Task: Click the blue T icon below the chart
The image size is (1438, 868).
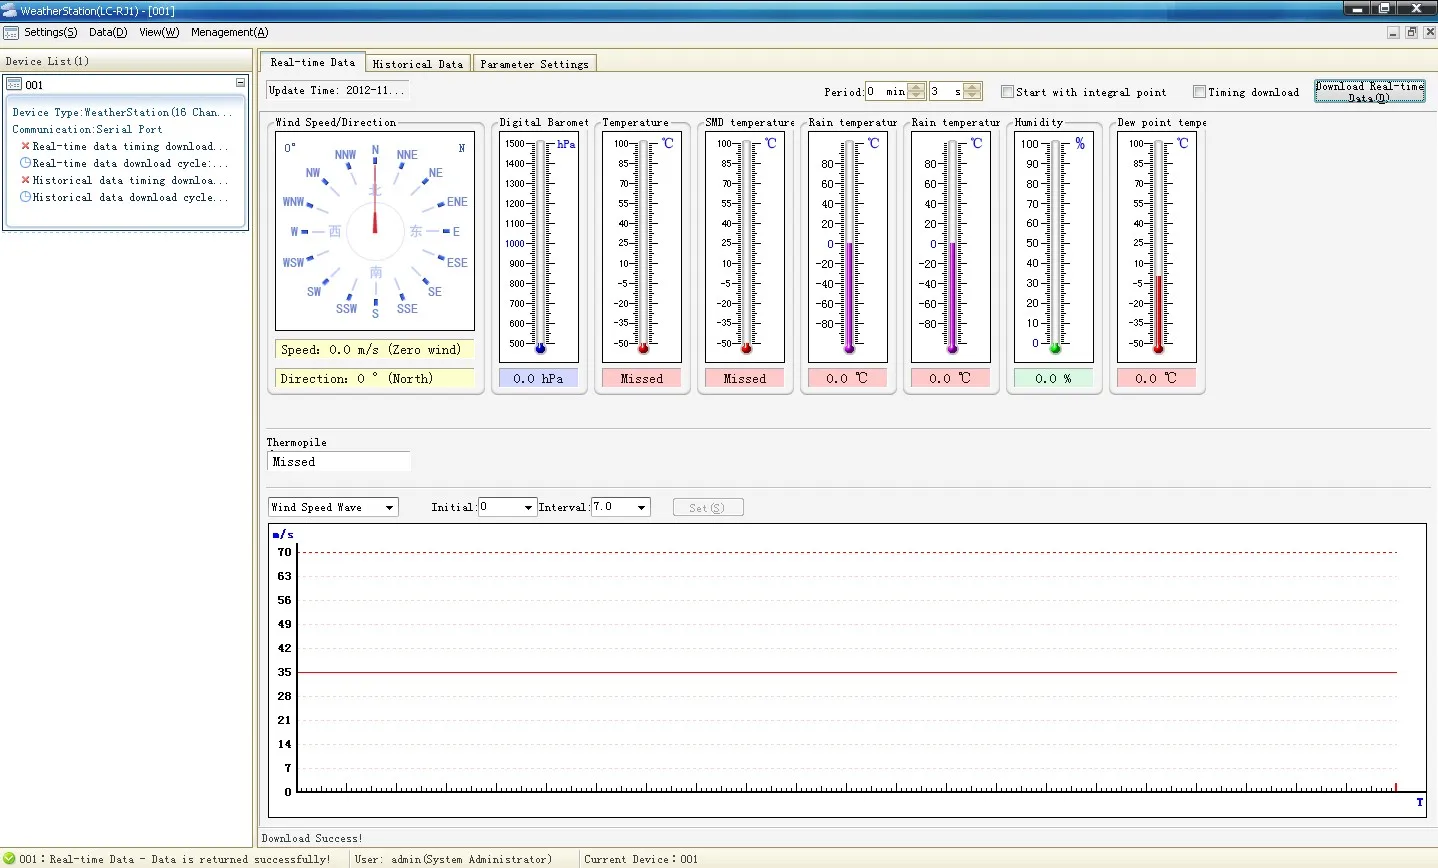Action: (x=1420, y=802)
